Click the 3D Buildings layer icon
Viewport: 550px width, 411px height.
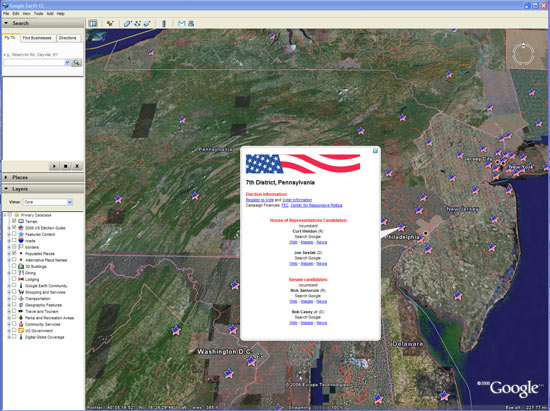coord(21,266)
